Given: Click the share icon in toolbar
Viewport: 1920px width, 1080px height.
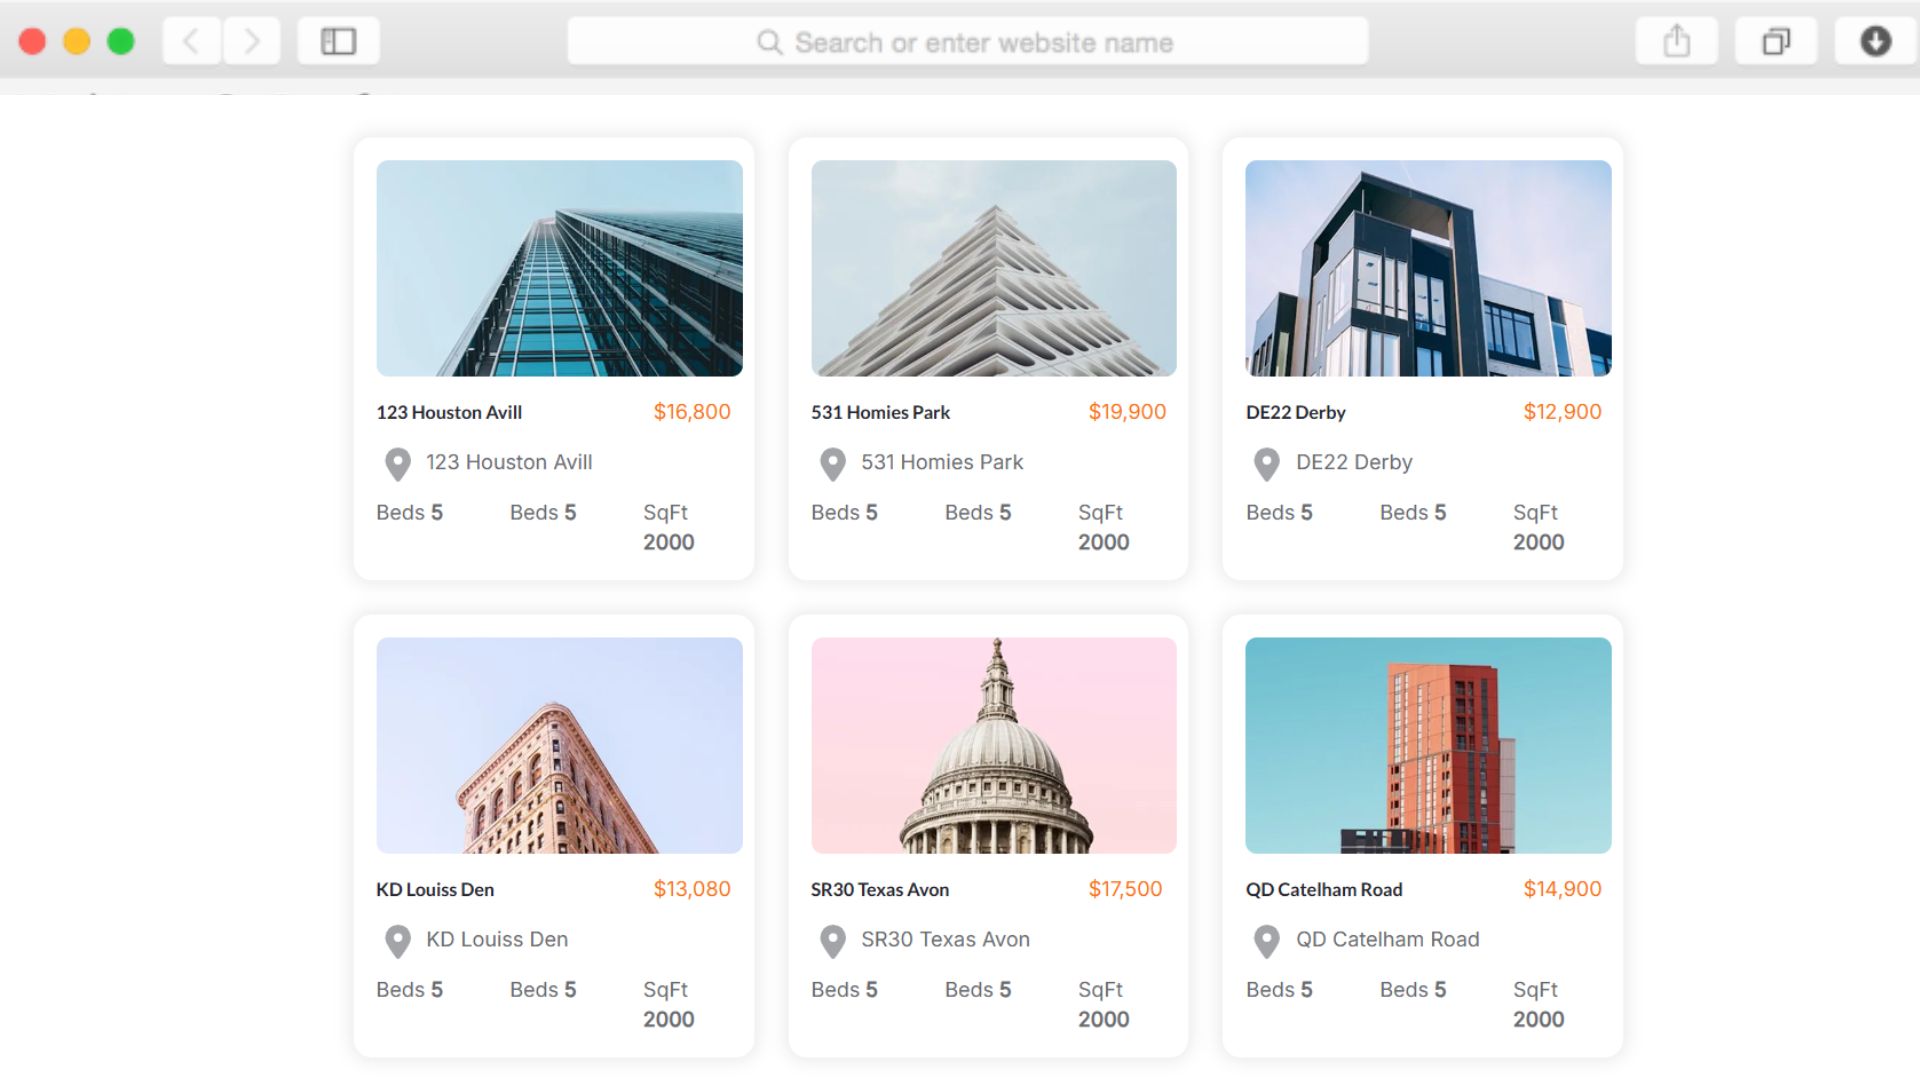Looking at the screenshot, I should (1676, 41).
